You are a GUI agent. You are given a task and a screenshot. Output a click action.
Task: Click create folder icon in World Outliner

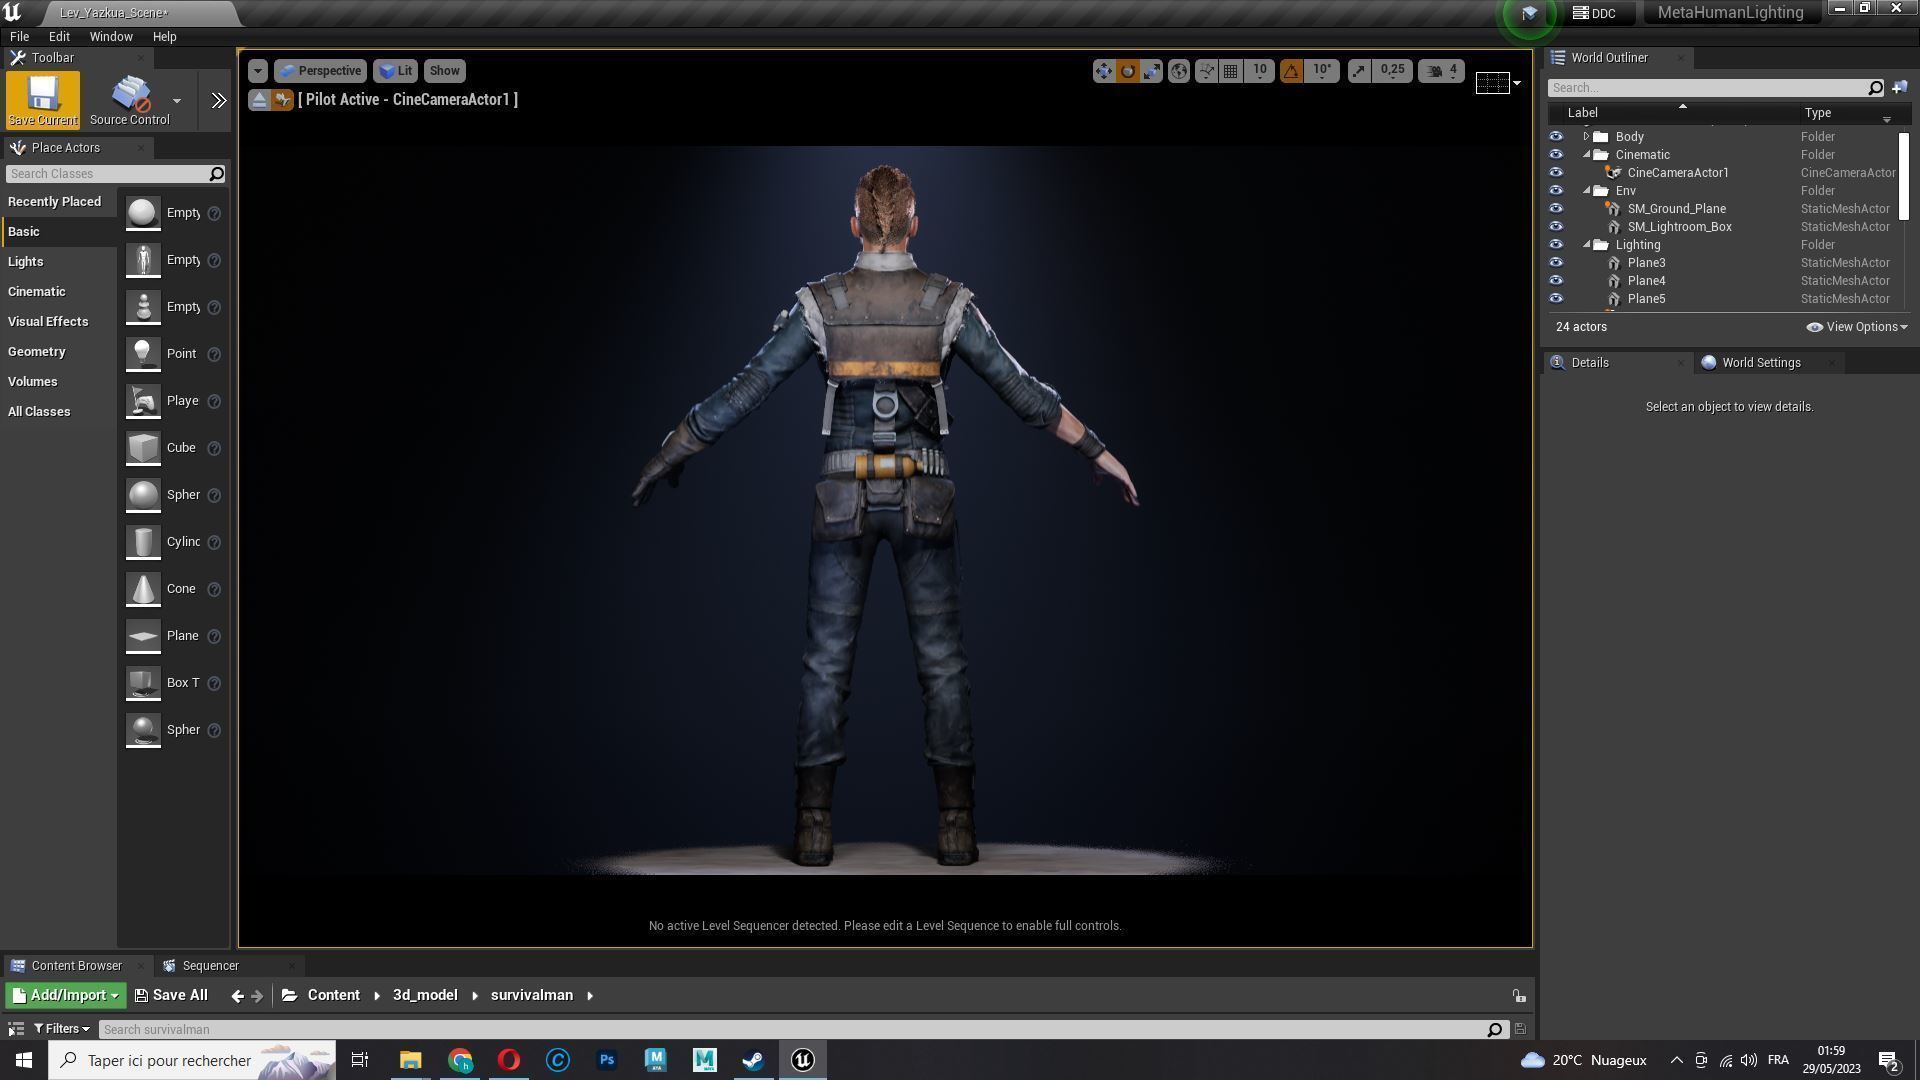click(1899, 88)
